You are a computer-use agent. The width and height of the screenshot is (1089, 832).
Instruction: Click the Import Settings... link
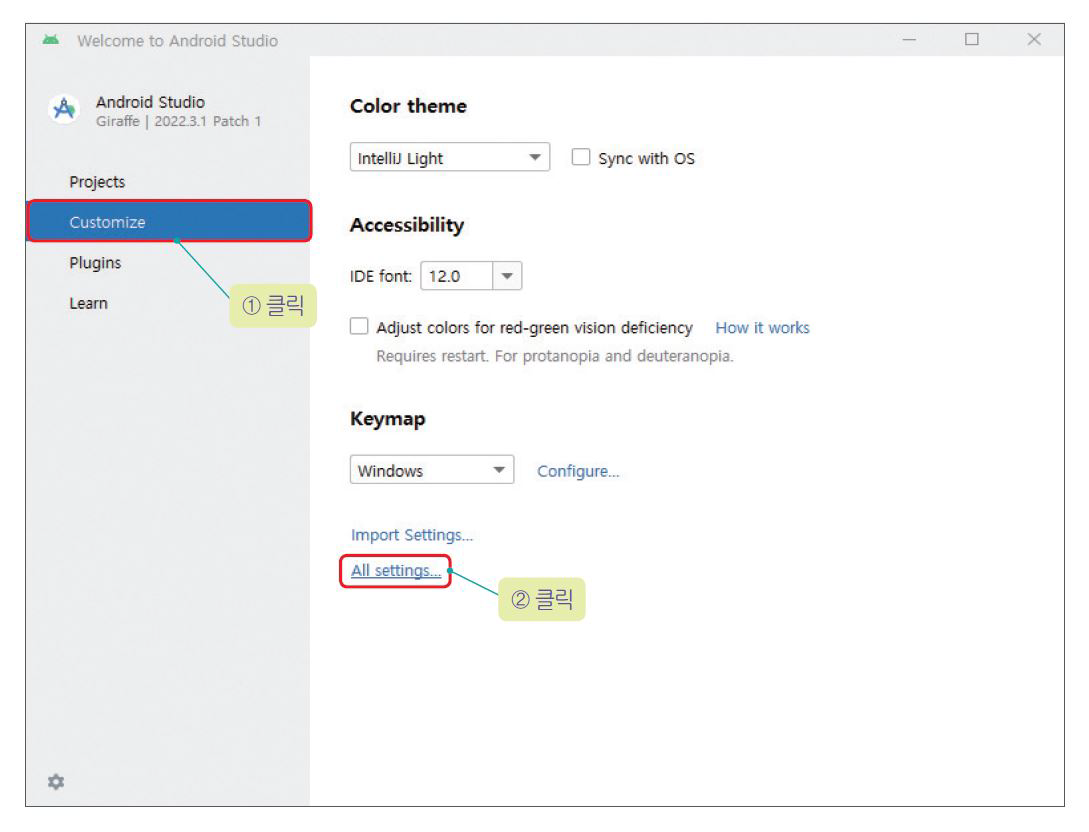point(412,535)
